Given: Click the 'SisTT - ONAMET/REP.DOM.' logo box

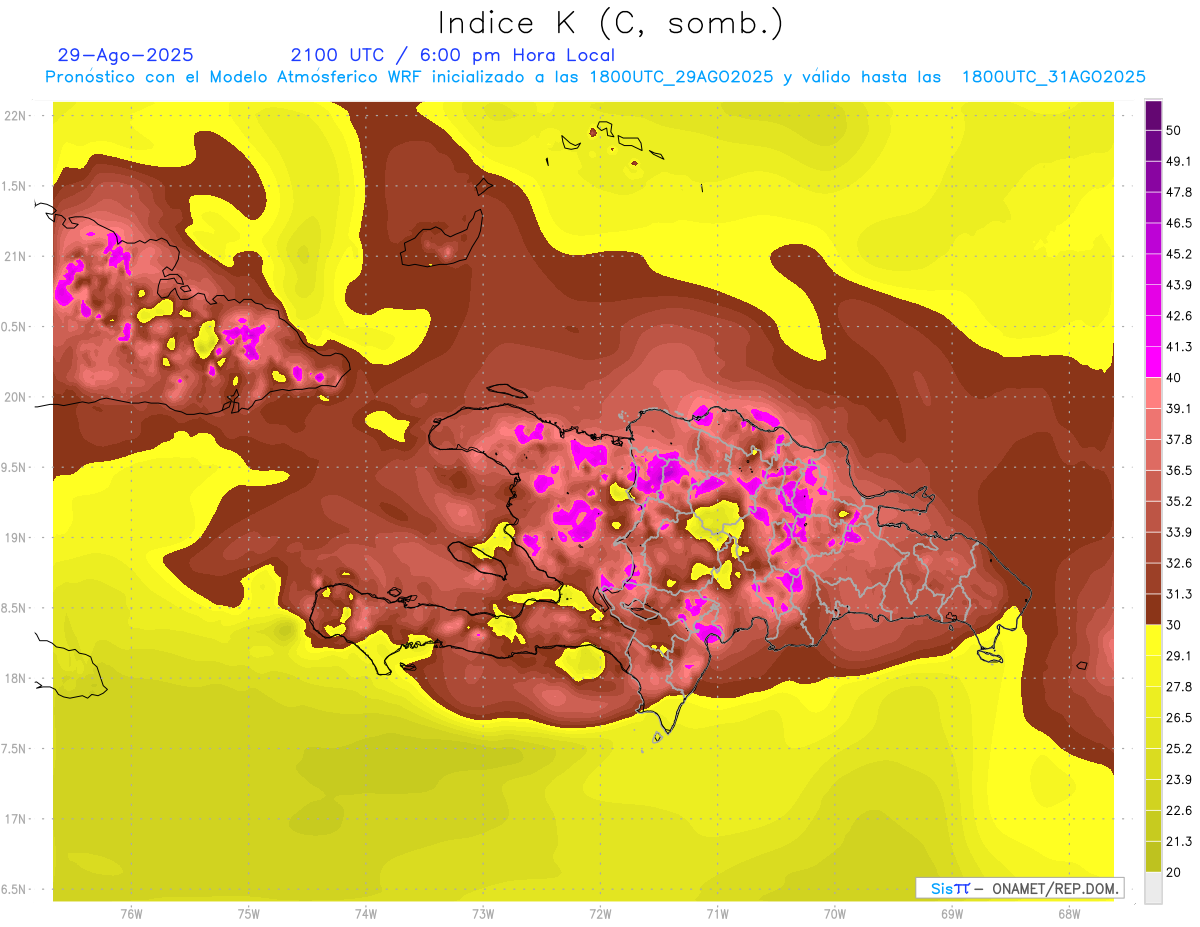Looking at the screenshot, I should [x=1020, y=888].
